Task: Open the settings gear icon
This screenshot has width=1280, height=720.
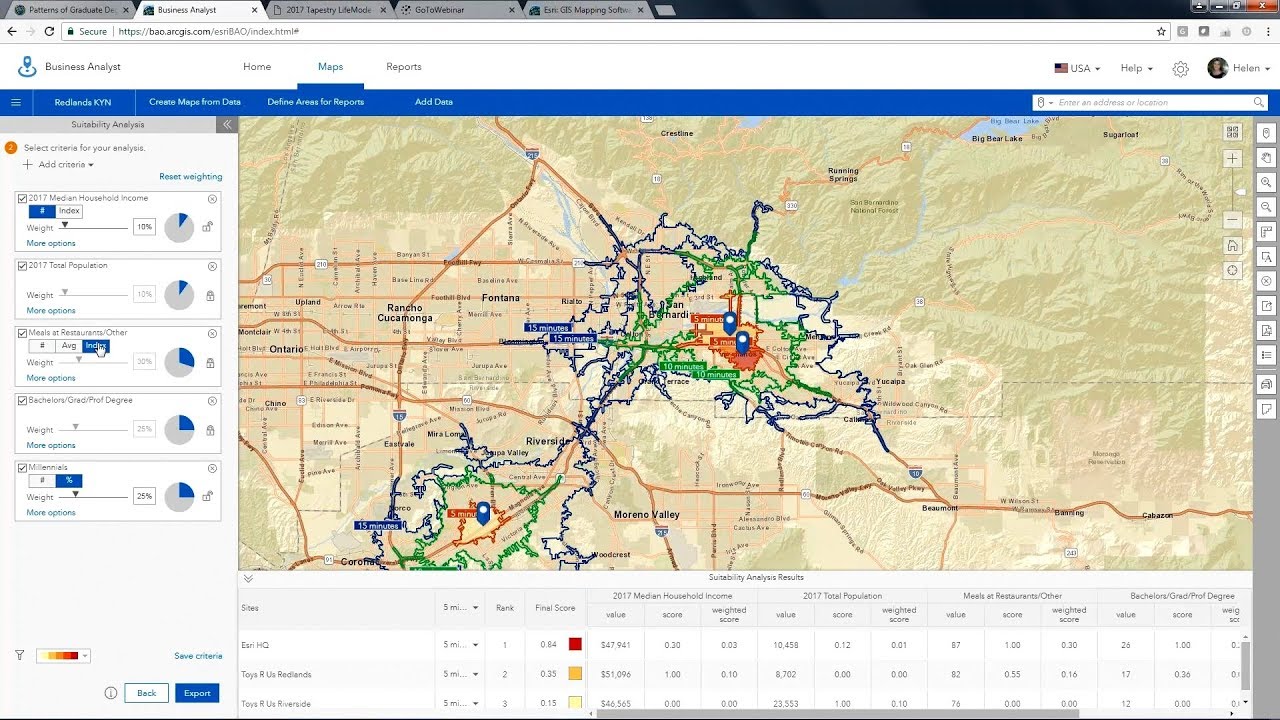Action: tap(1181, 68)
